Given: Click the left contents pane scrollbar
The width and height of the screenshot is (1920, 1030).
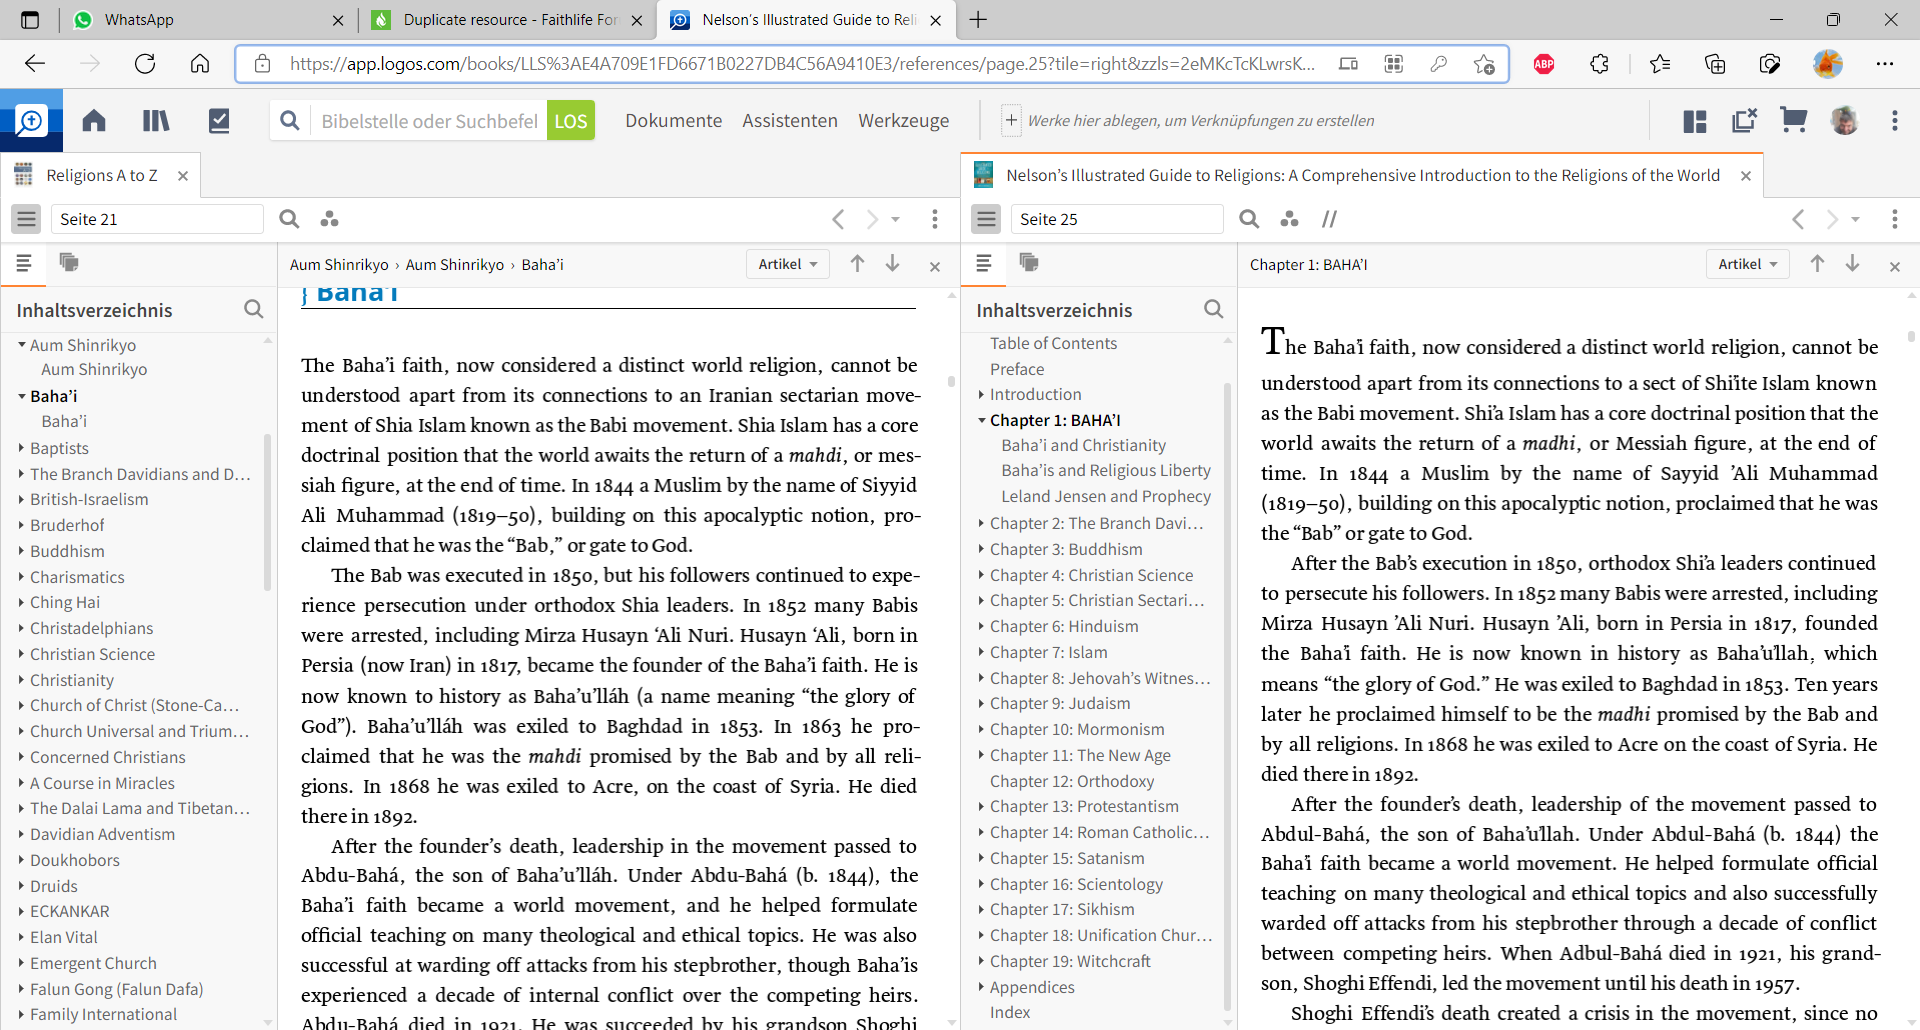Looking at the screenshot, I should pyautogui.click(x=267, y=510).
